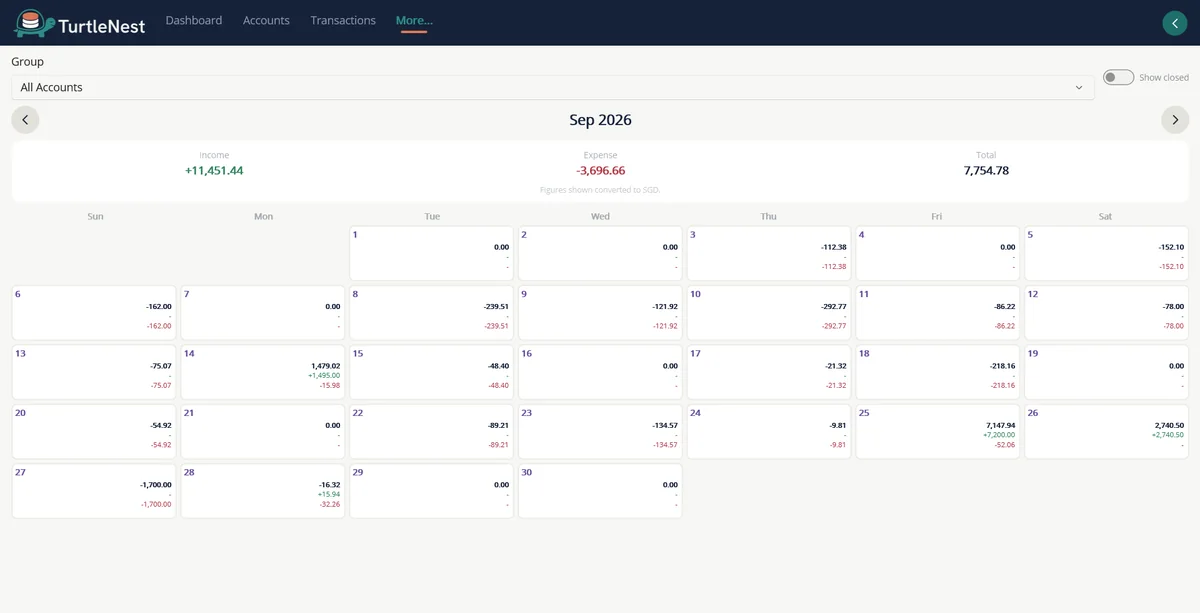The image size is (1200, 613).
Task: Select day 10 cell with -292.77
Action: [x=768, y=313]
